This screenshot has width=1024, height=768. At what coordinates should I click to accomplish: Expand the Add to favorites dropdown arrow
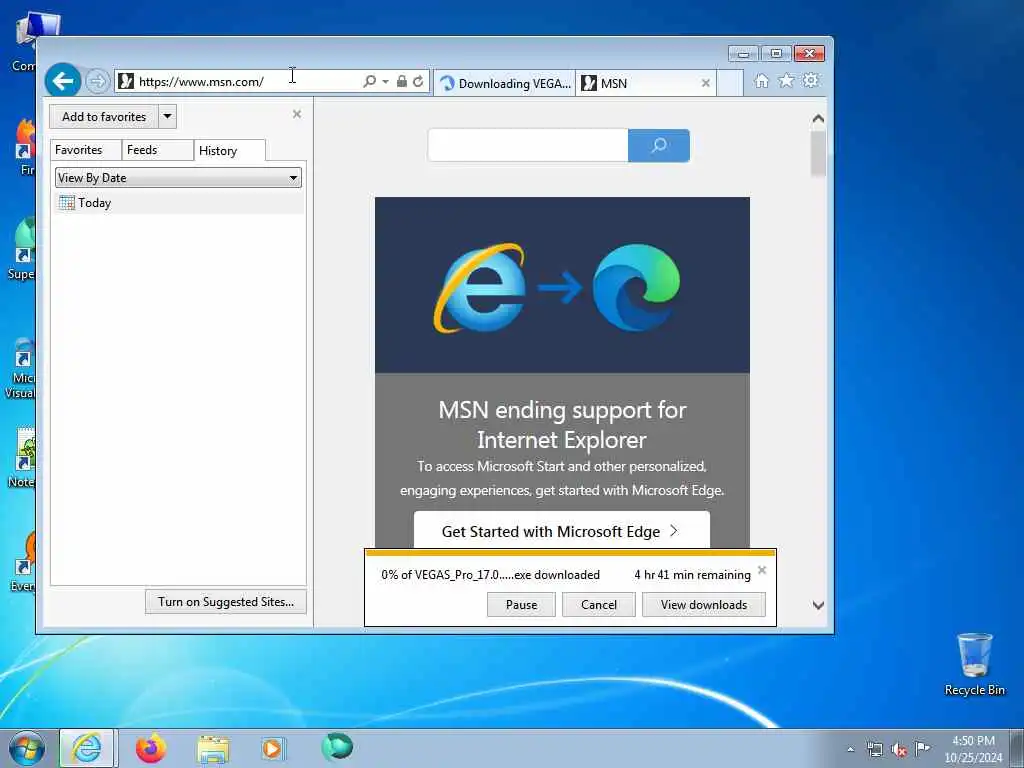point(167,117)
